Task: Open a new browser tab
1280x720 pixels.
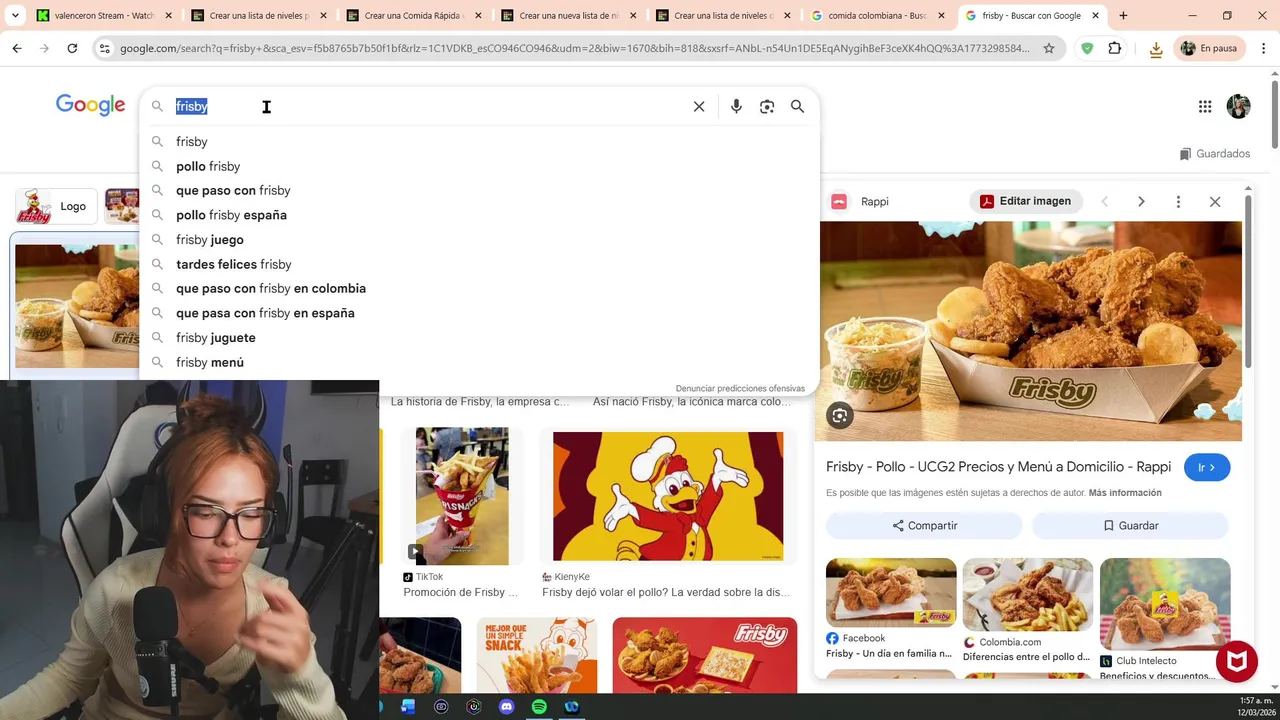Action: coord(1123,16)
